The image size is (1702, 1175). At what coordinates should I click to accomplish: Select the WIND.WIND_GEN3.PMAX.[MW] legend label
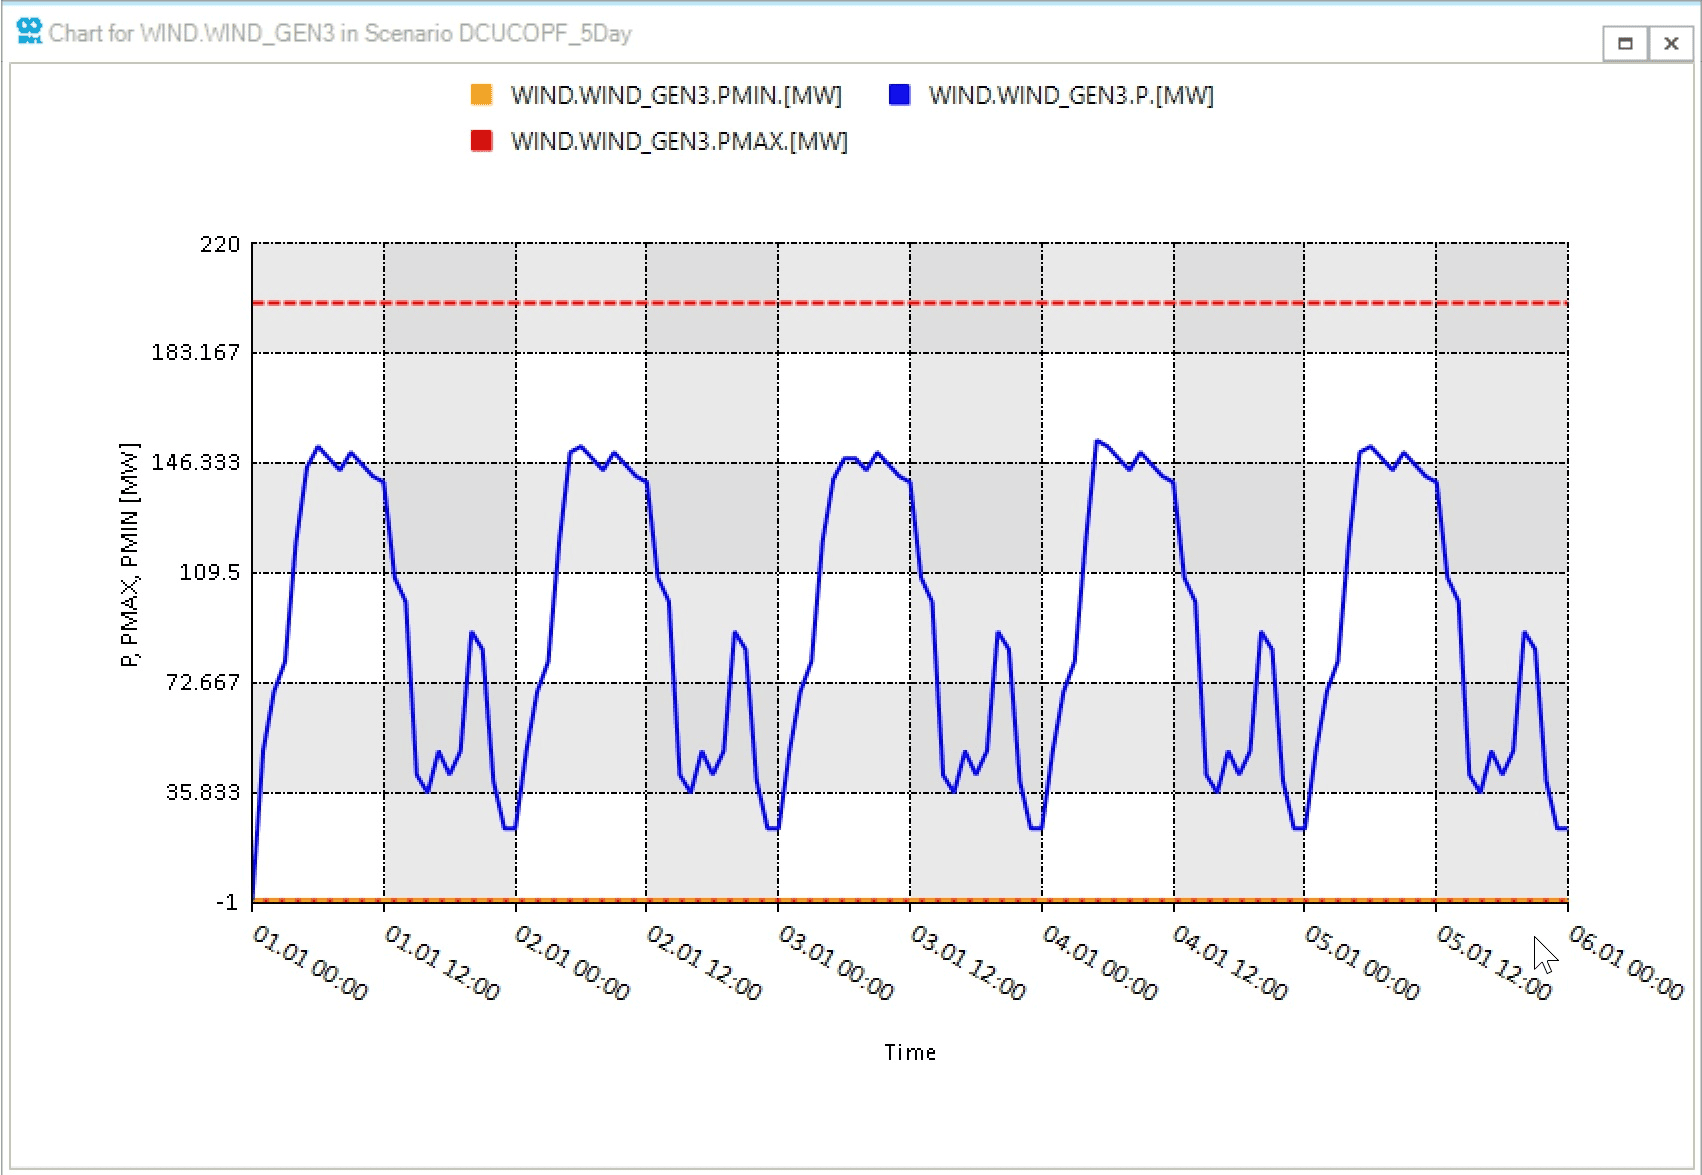coord(679,141)
